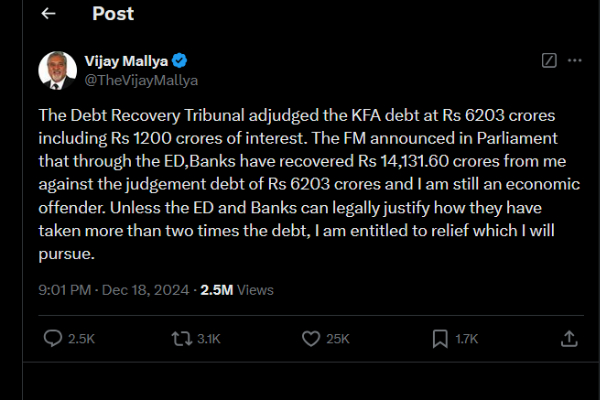Bookmark this post with the ribbon icon
The height and width of the screenshot is (400, 600).
coord(438,338)
